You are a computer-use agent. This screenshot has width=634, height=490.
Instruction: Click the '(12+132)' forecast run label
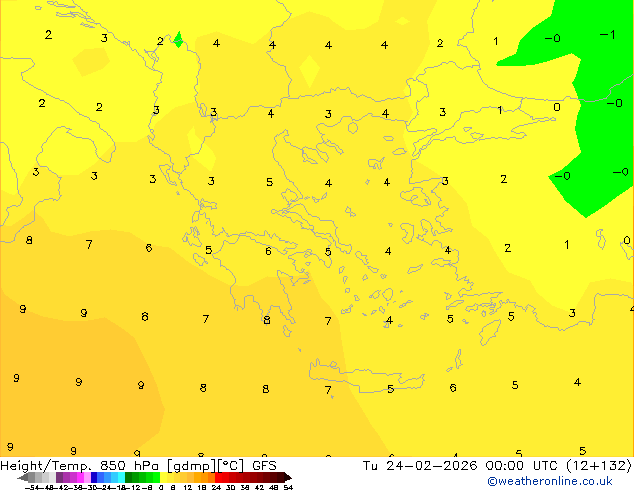click(599, 466)
